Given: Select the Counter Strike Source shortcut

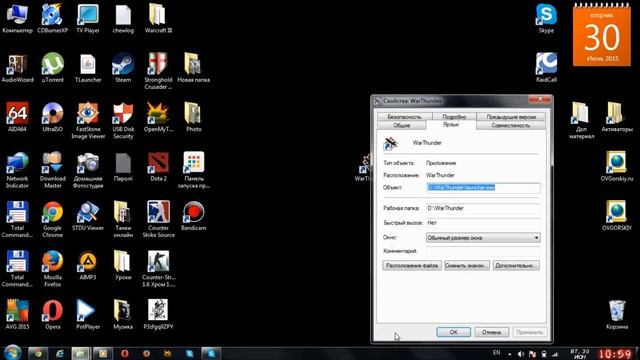Looking at the screenshot, I should (158, 219).
